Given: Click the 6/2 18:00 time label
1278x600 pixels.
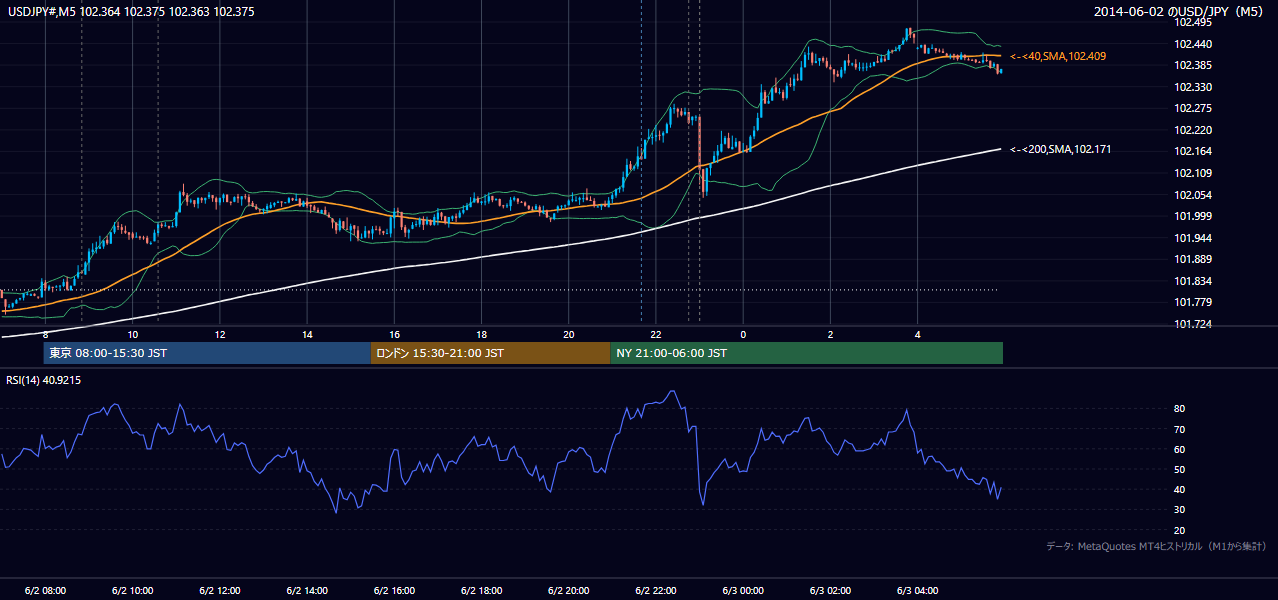Looking at the screenshot, I should (x=482, y=590).
